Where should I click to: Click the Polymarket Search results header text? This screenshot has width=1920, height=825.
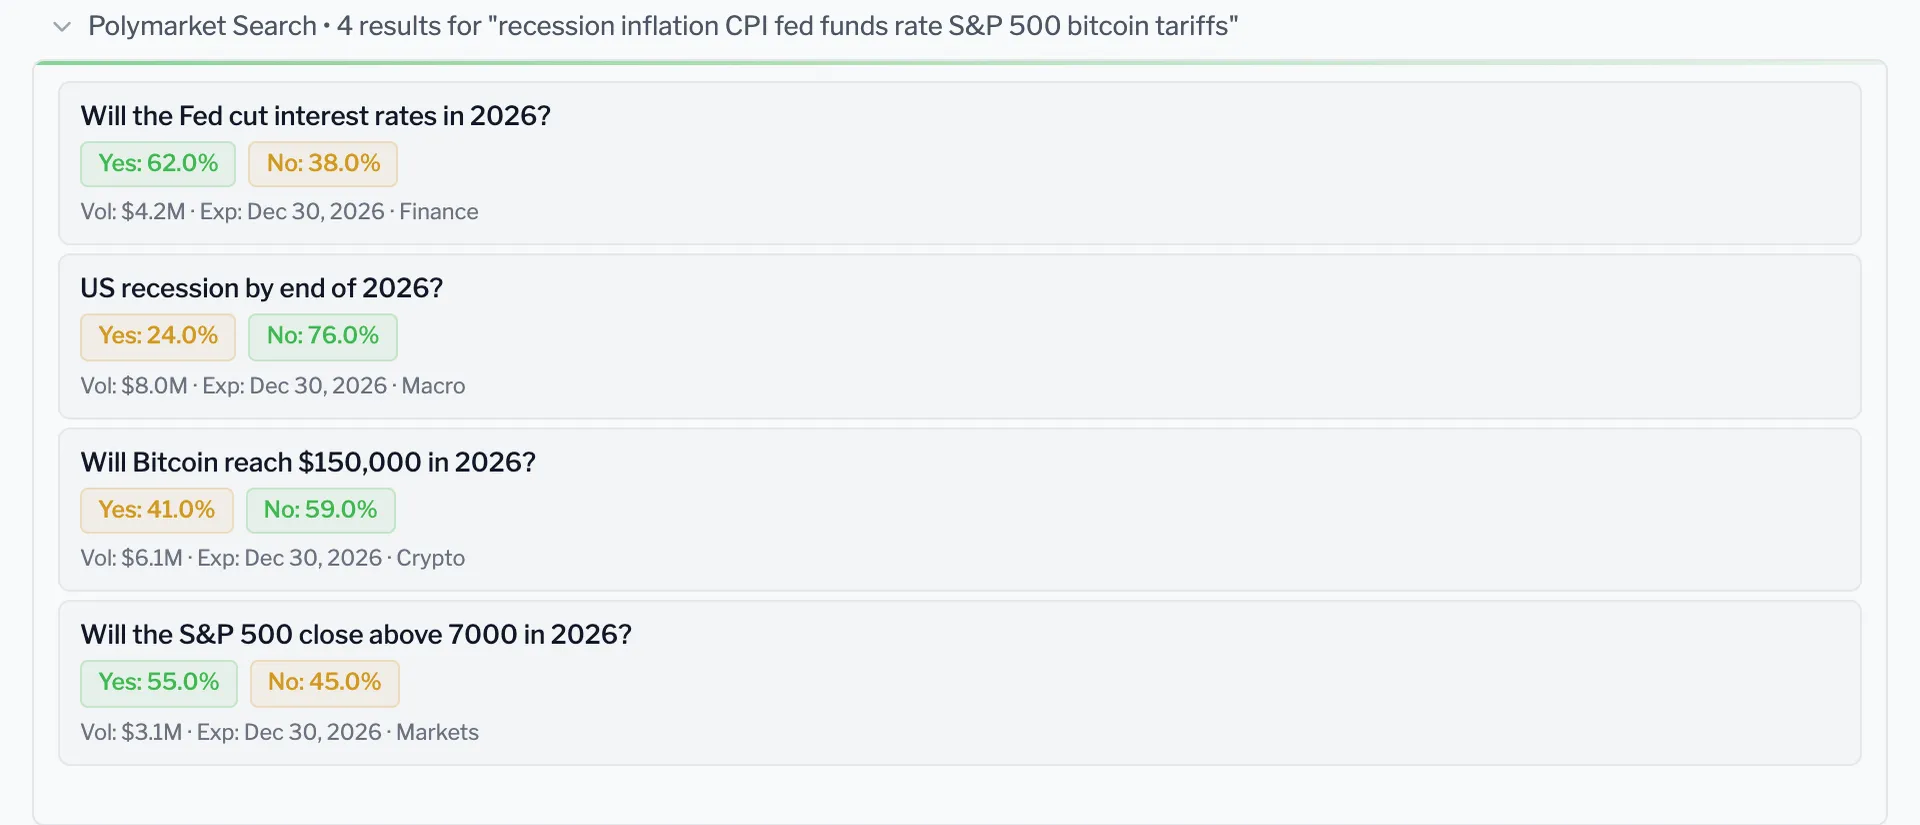click(x=663, y=26)
